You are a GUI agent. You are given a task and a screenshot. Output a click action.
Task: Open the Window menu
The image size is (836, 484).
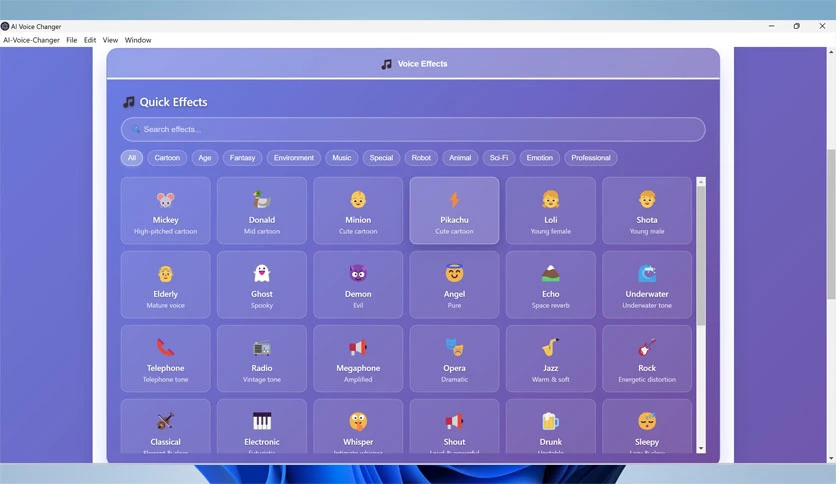tap(138, 40)
